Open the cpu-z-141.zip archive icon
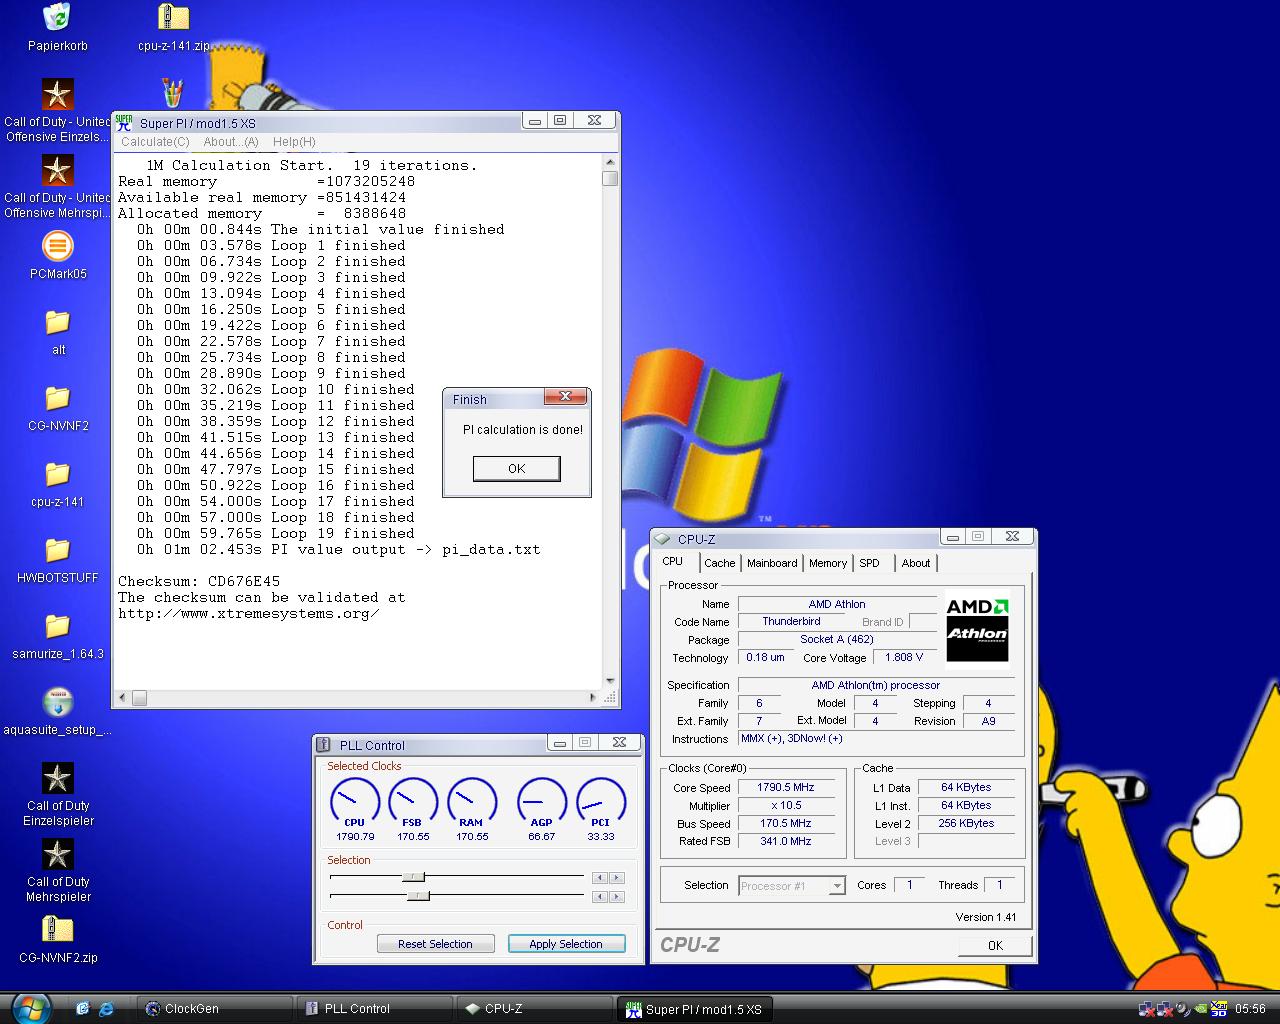Viewport: 1280px width, 1024px height. click(174, 17)
